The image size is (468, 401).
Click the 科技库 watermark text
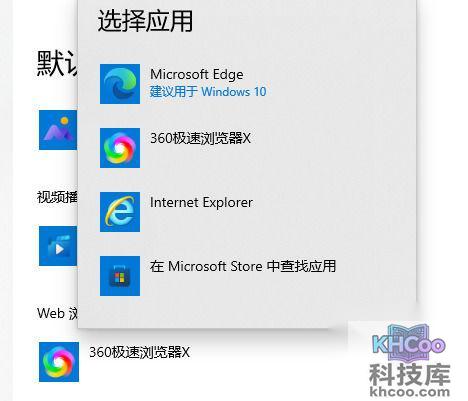pos(410,374)
